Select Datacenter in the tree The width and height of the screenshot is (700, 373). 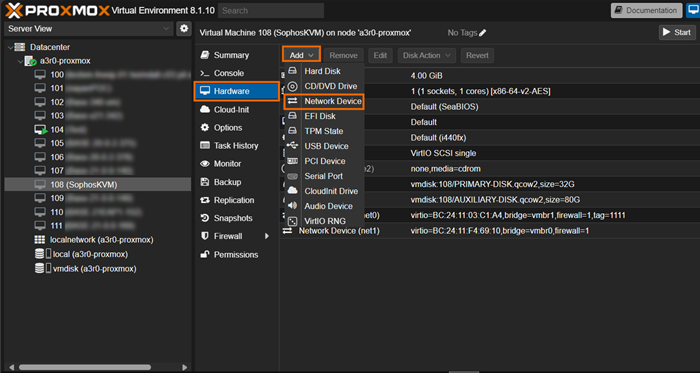tap(50, 47)
